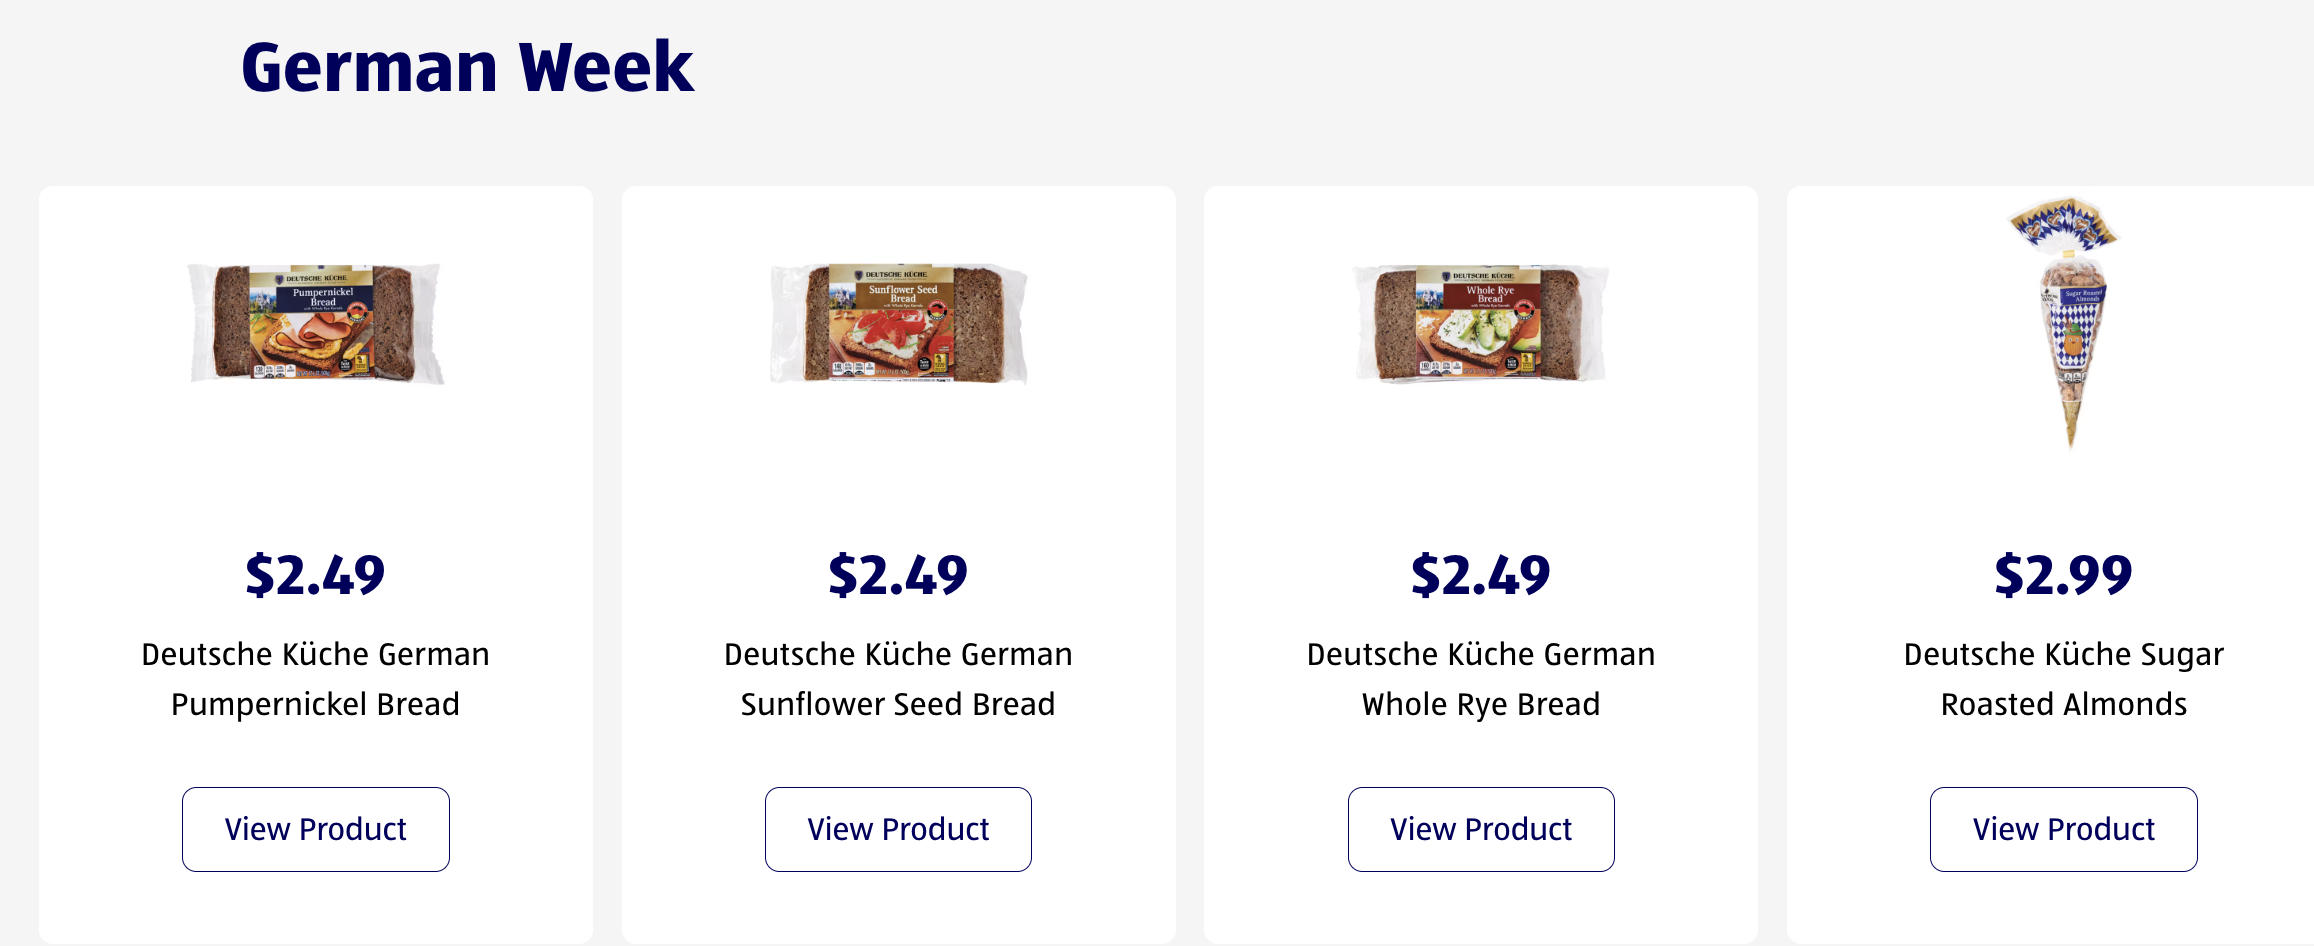Open the Deutsche Küche German Whole Rye Bread title

pos(1481,679)
